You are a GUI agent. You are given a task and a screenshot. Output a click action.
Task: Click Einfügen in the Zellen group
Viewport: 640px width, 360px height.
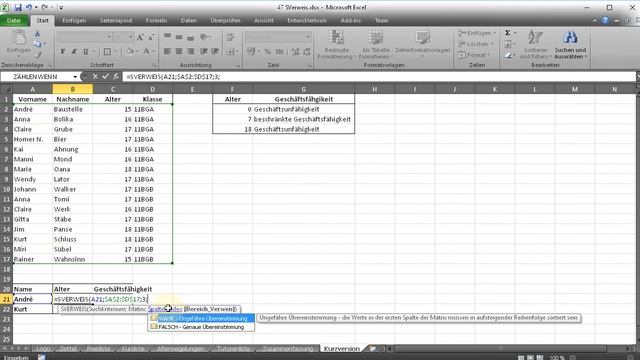pos(476,33)
